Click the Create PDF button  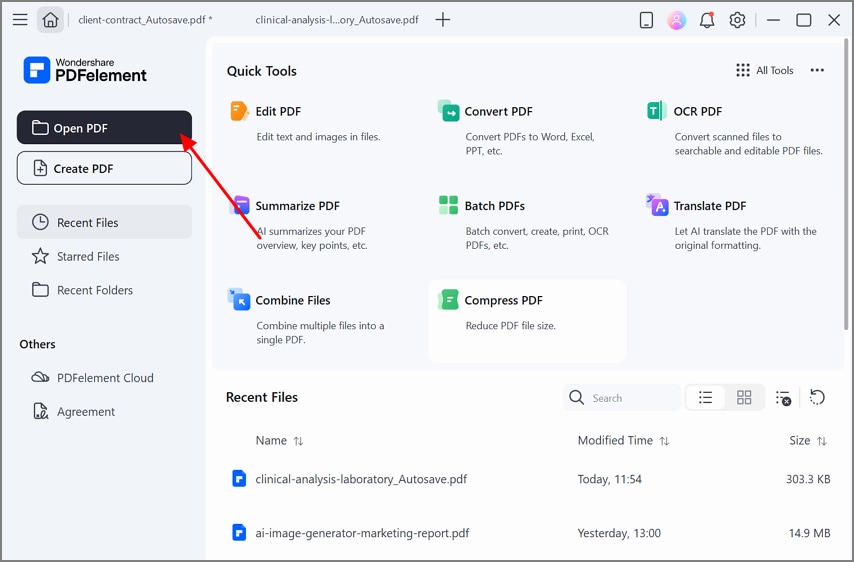click(x=104, y=169)
